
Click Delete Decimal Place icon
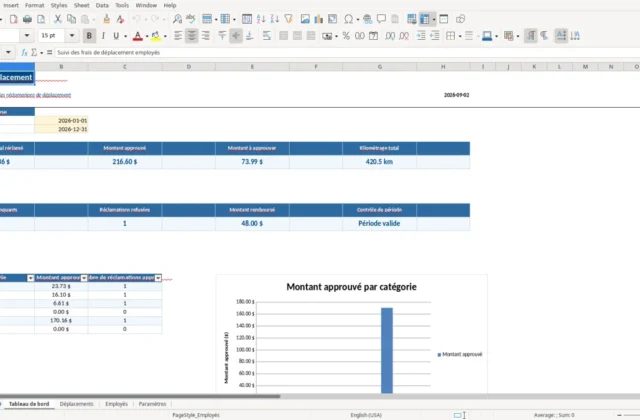pyautogui.click(x=404, y=36)
